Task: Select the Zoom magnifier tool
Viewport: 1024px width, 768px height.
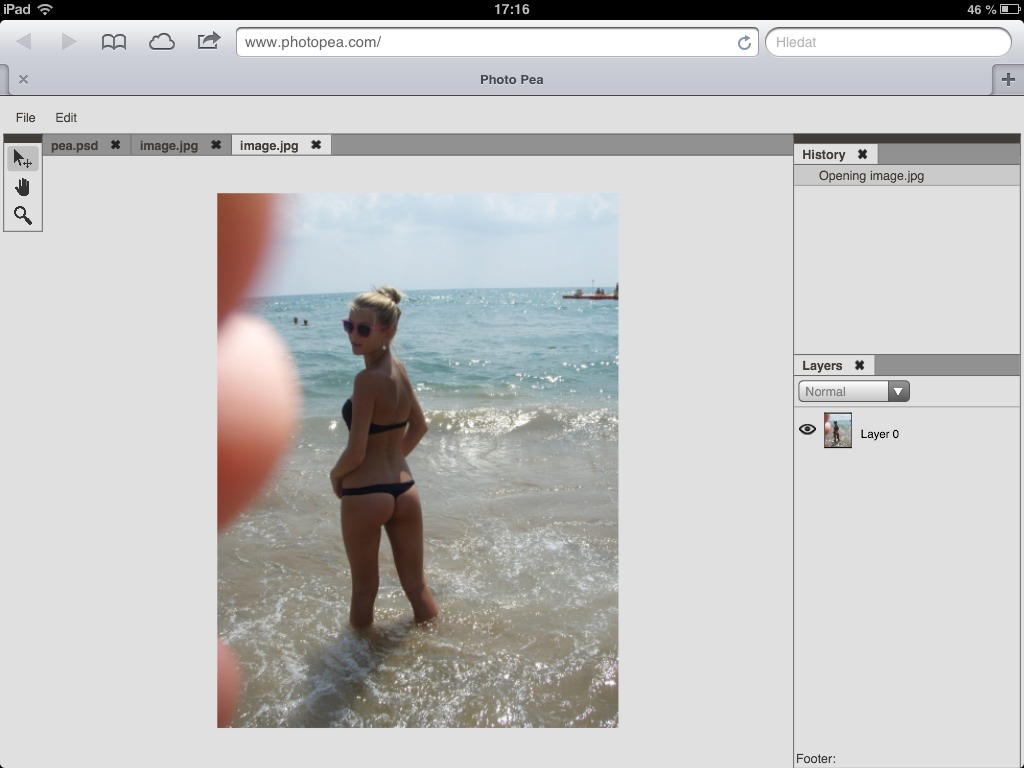Action: point(23,216)
